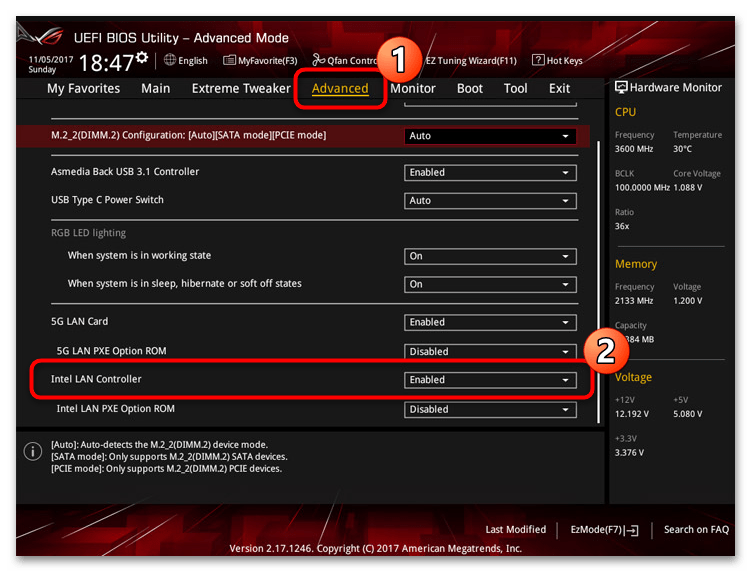Click Memory voltage value 1.200 V

(687, 301)
